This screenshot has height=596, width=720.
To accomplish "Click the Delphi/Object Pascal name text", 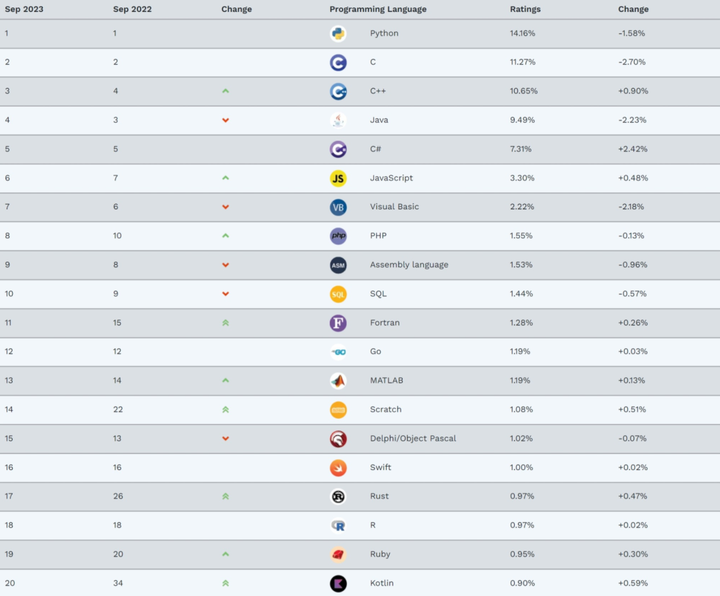I will [413, 438].
